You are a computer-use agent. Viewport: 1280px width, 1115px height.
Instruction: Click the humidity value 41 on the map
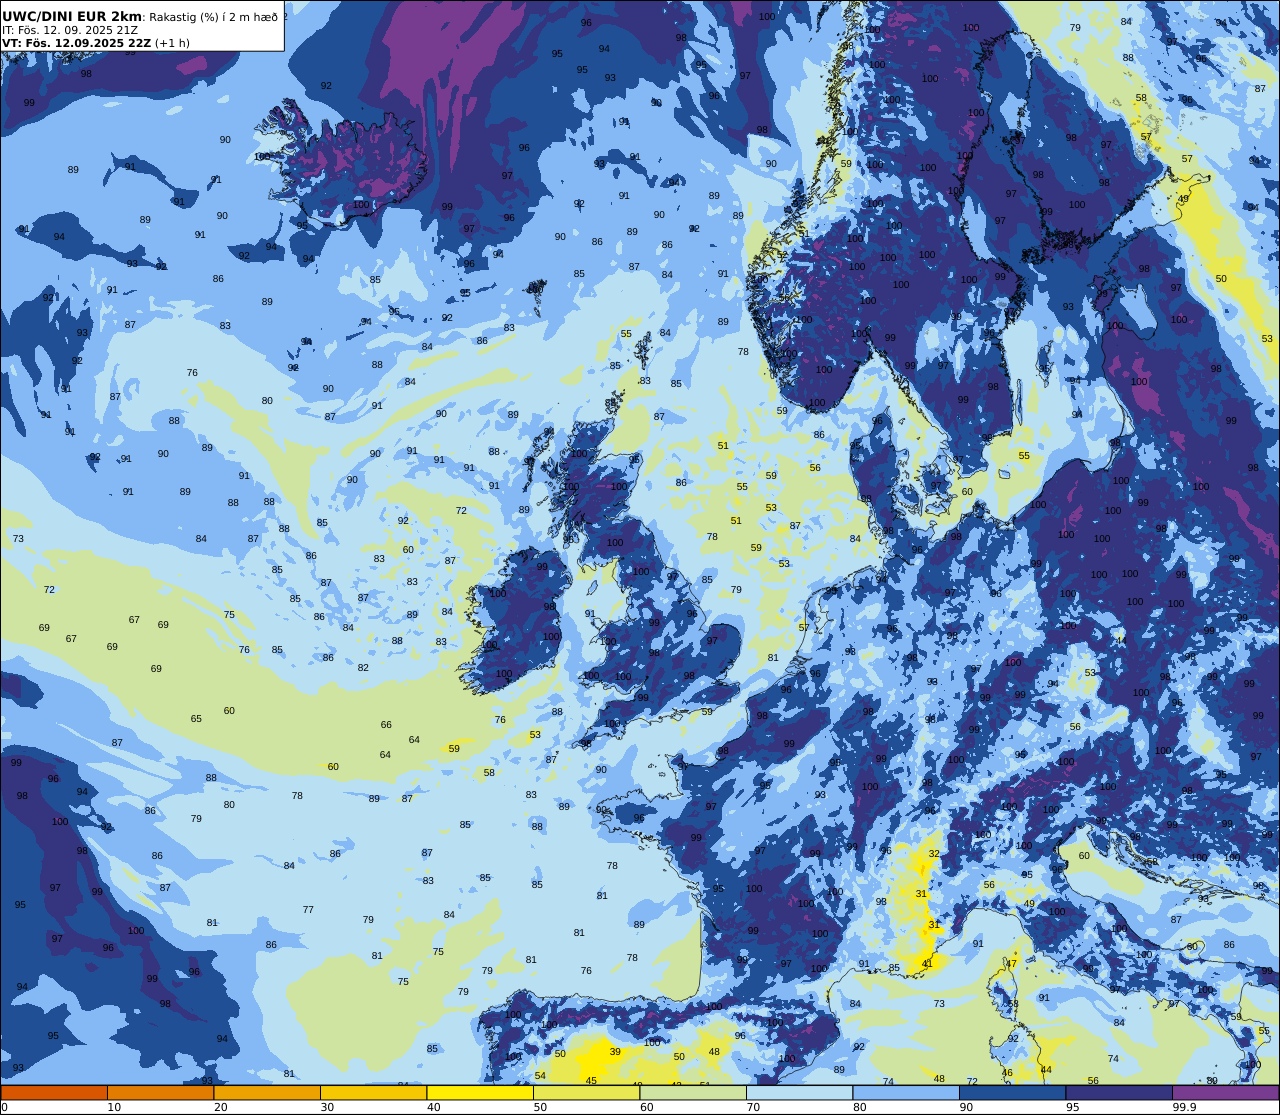pos(927,964)
